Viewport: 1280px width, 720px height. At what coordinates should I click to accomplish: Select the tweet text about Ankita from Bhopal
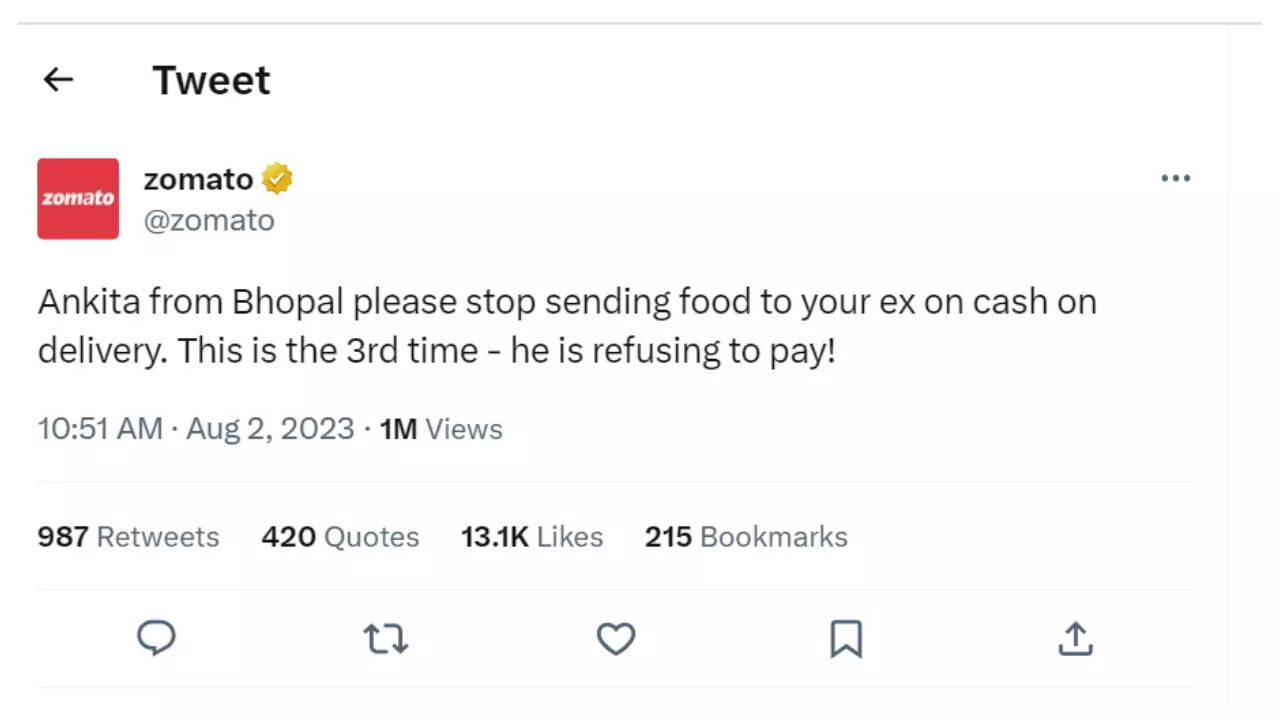[x=566, y=325]
